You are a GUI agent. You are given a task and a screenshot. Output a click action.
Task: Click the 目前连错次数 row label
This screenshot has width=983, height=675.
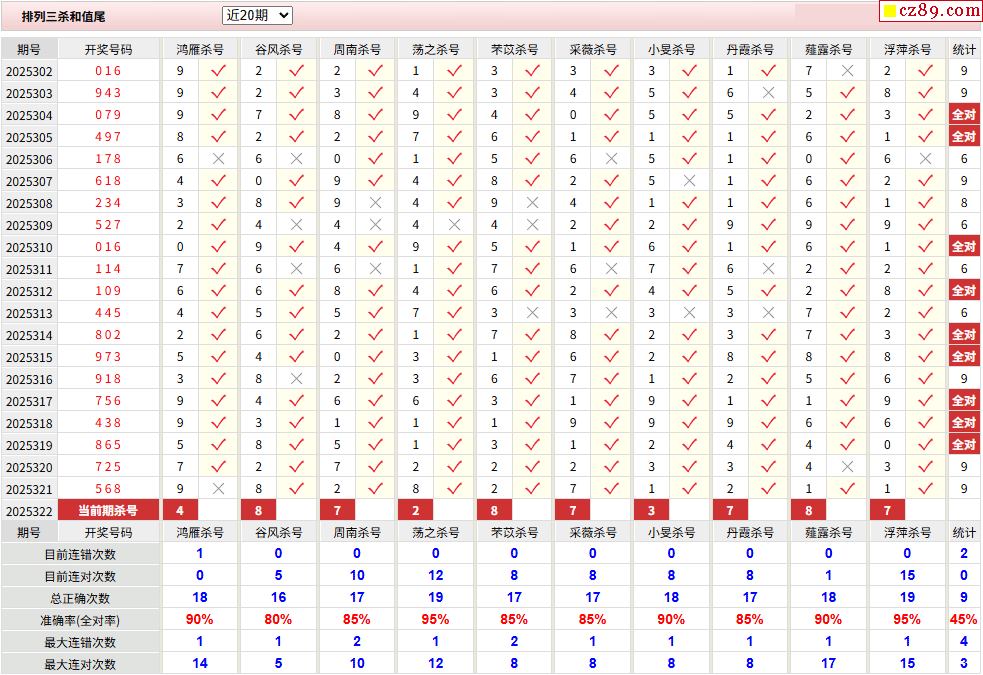tap(80, 554)
